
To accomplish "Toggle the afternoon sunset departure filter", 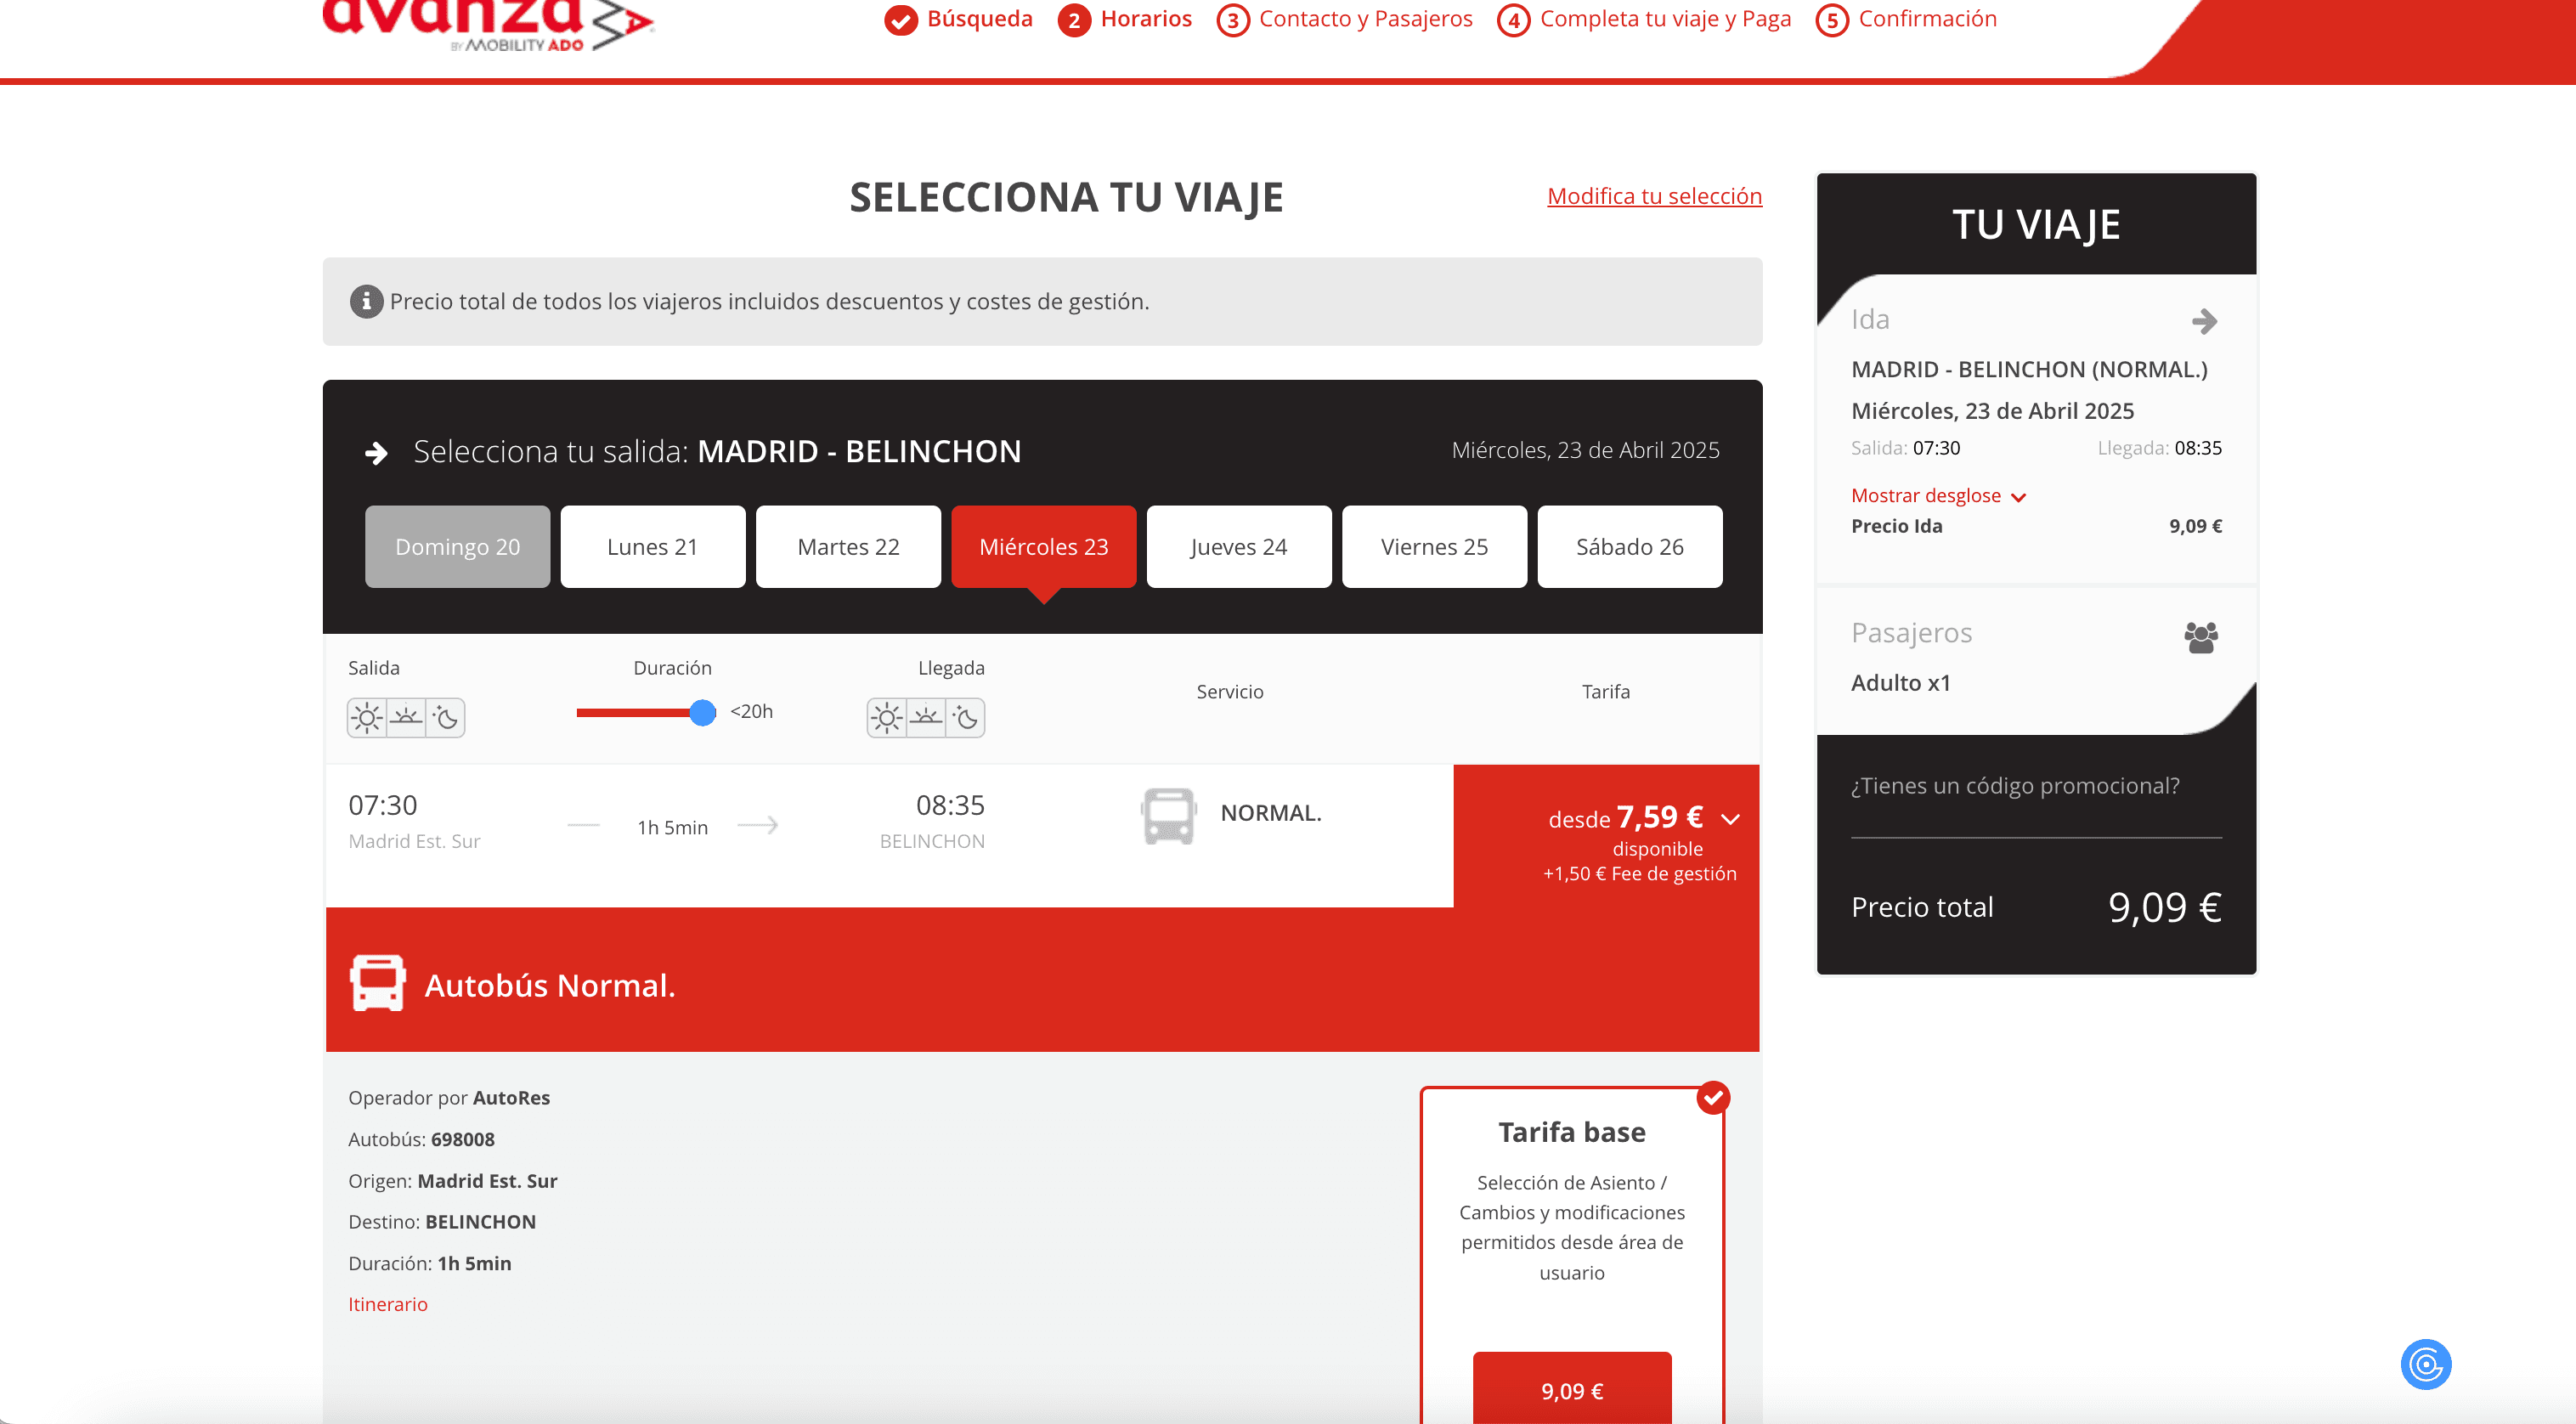I will pyautogui.click(x=406, y=718).
